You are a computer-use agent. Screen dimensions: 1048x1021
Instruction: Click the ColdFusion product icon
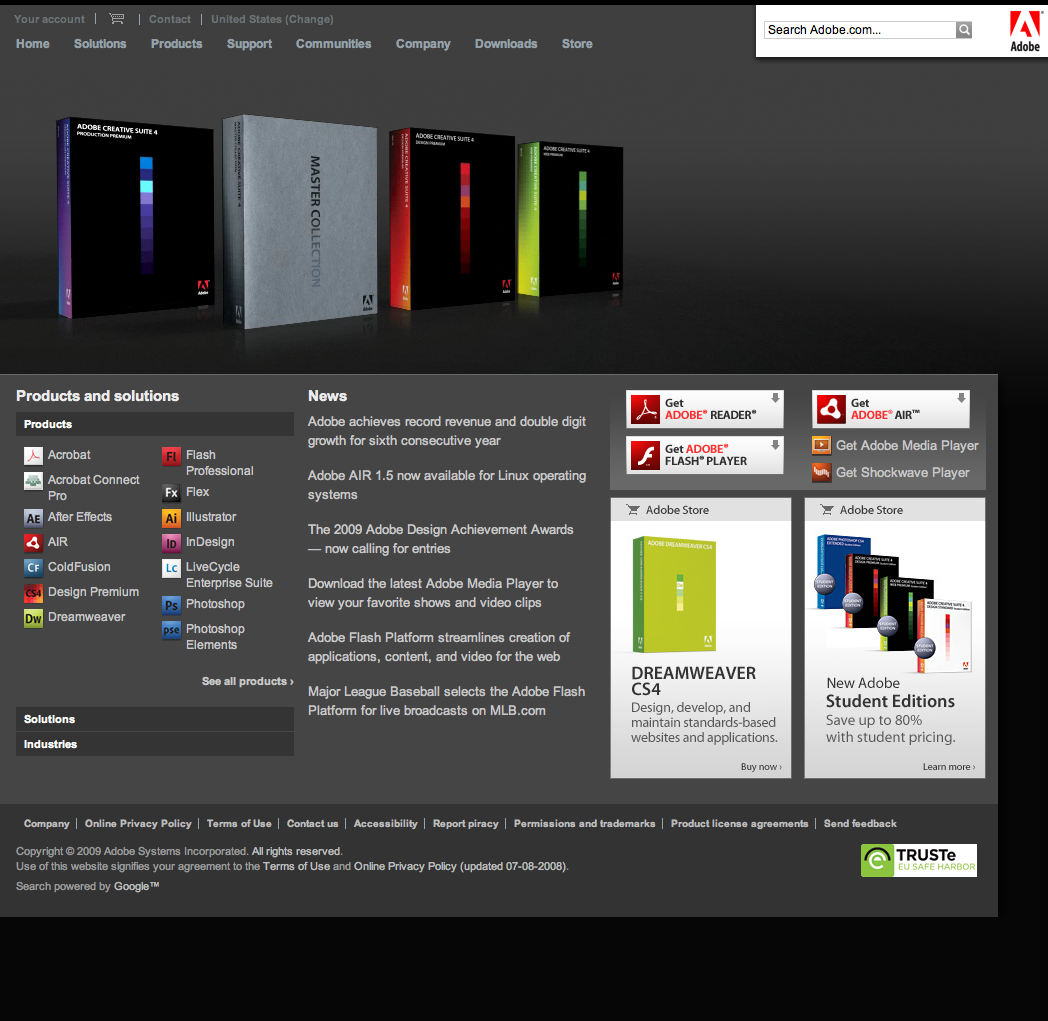pyautogui.click(x=33, y=568)
